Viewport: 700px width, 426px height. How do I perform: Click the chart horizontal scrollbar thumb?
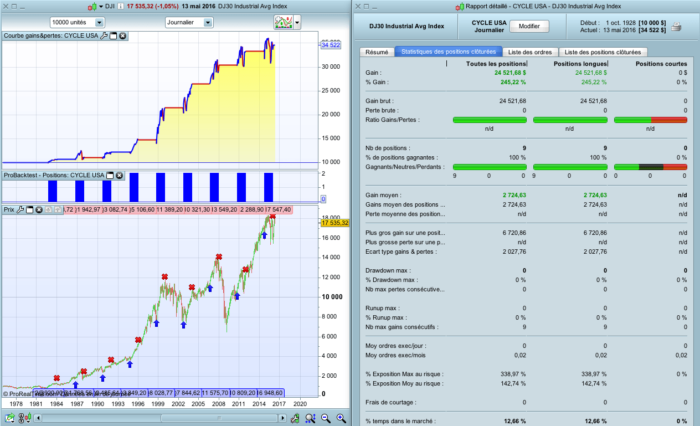219,418
